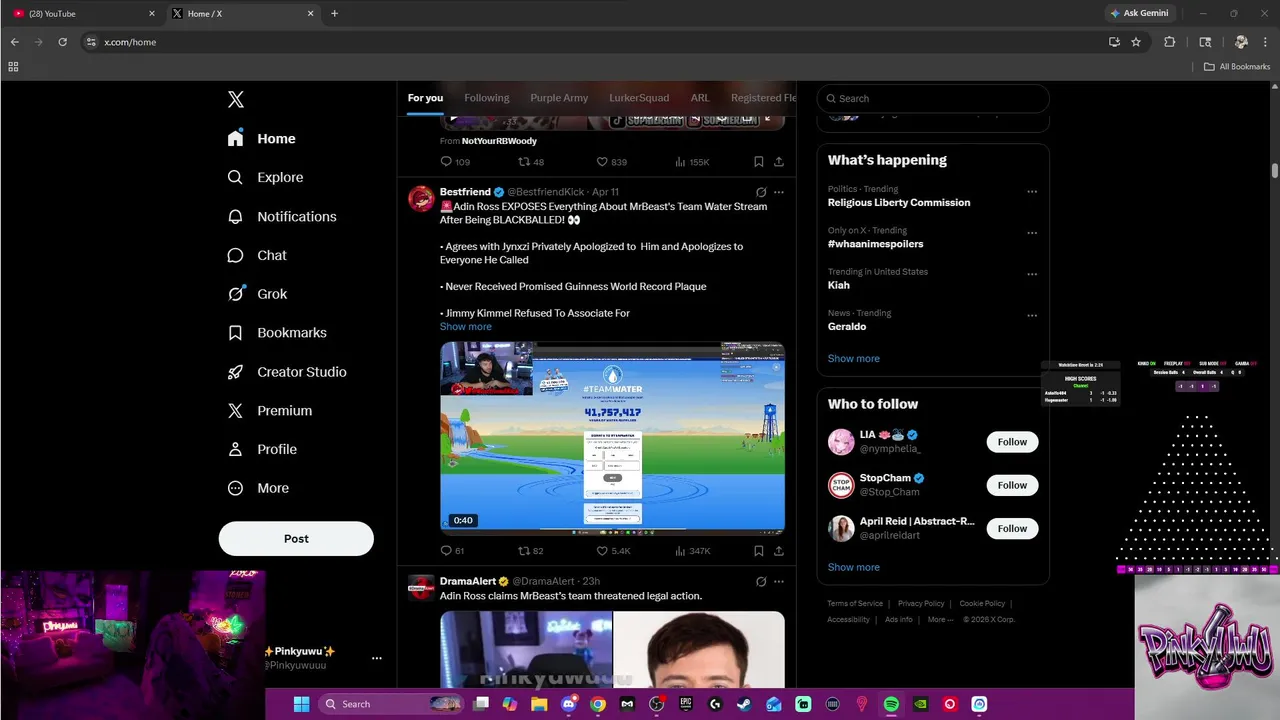This screenshot has width=1280, height=720.
Task: Open Grok actions on DramaAlert post
Action: (761, 581)
